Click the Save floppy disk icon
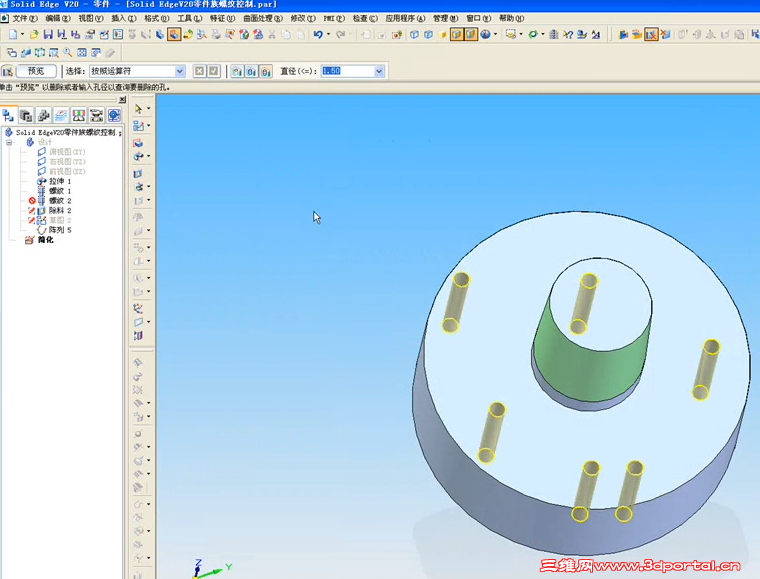The width and height of the screenshot is (760, 579). [x=48, y=34]
